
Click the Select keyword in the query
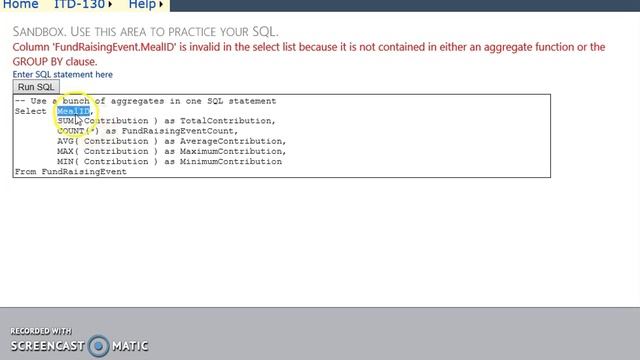pyautogui.click(x=31, y=111)
